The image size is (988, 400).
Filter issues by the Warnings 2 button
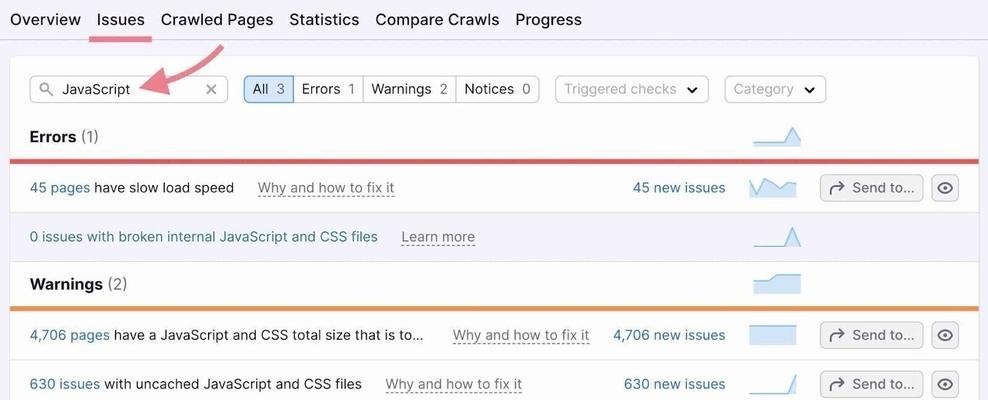409,89
